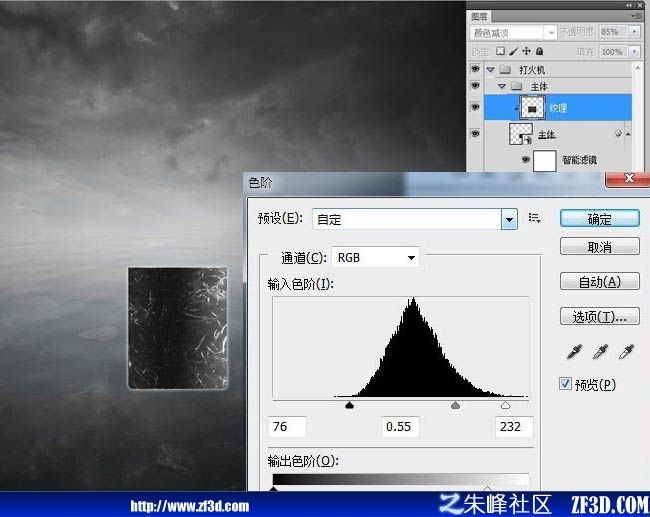Click lock transparent pixels icon

[x=501, y=51]
